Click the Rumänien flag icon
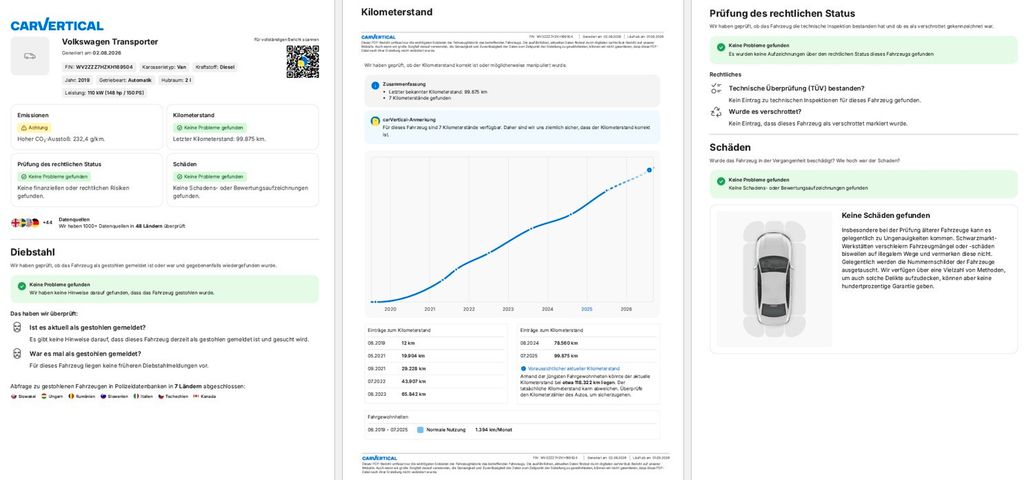 pos(71,396)
